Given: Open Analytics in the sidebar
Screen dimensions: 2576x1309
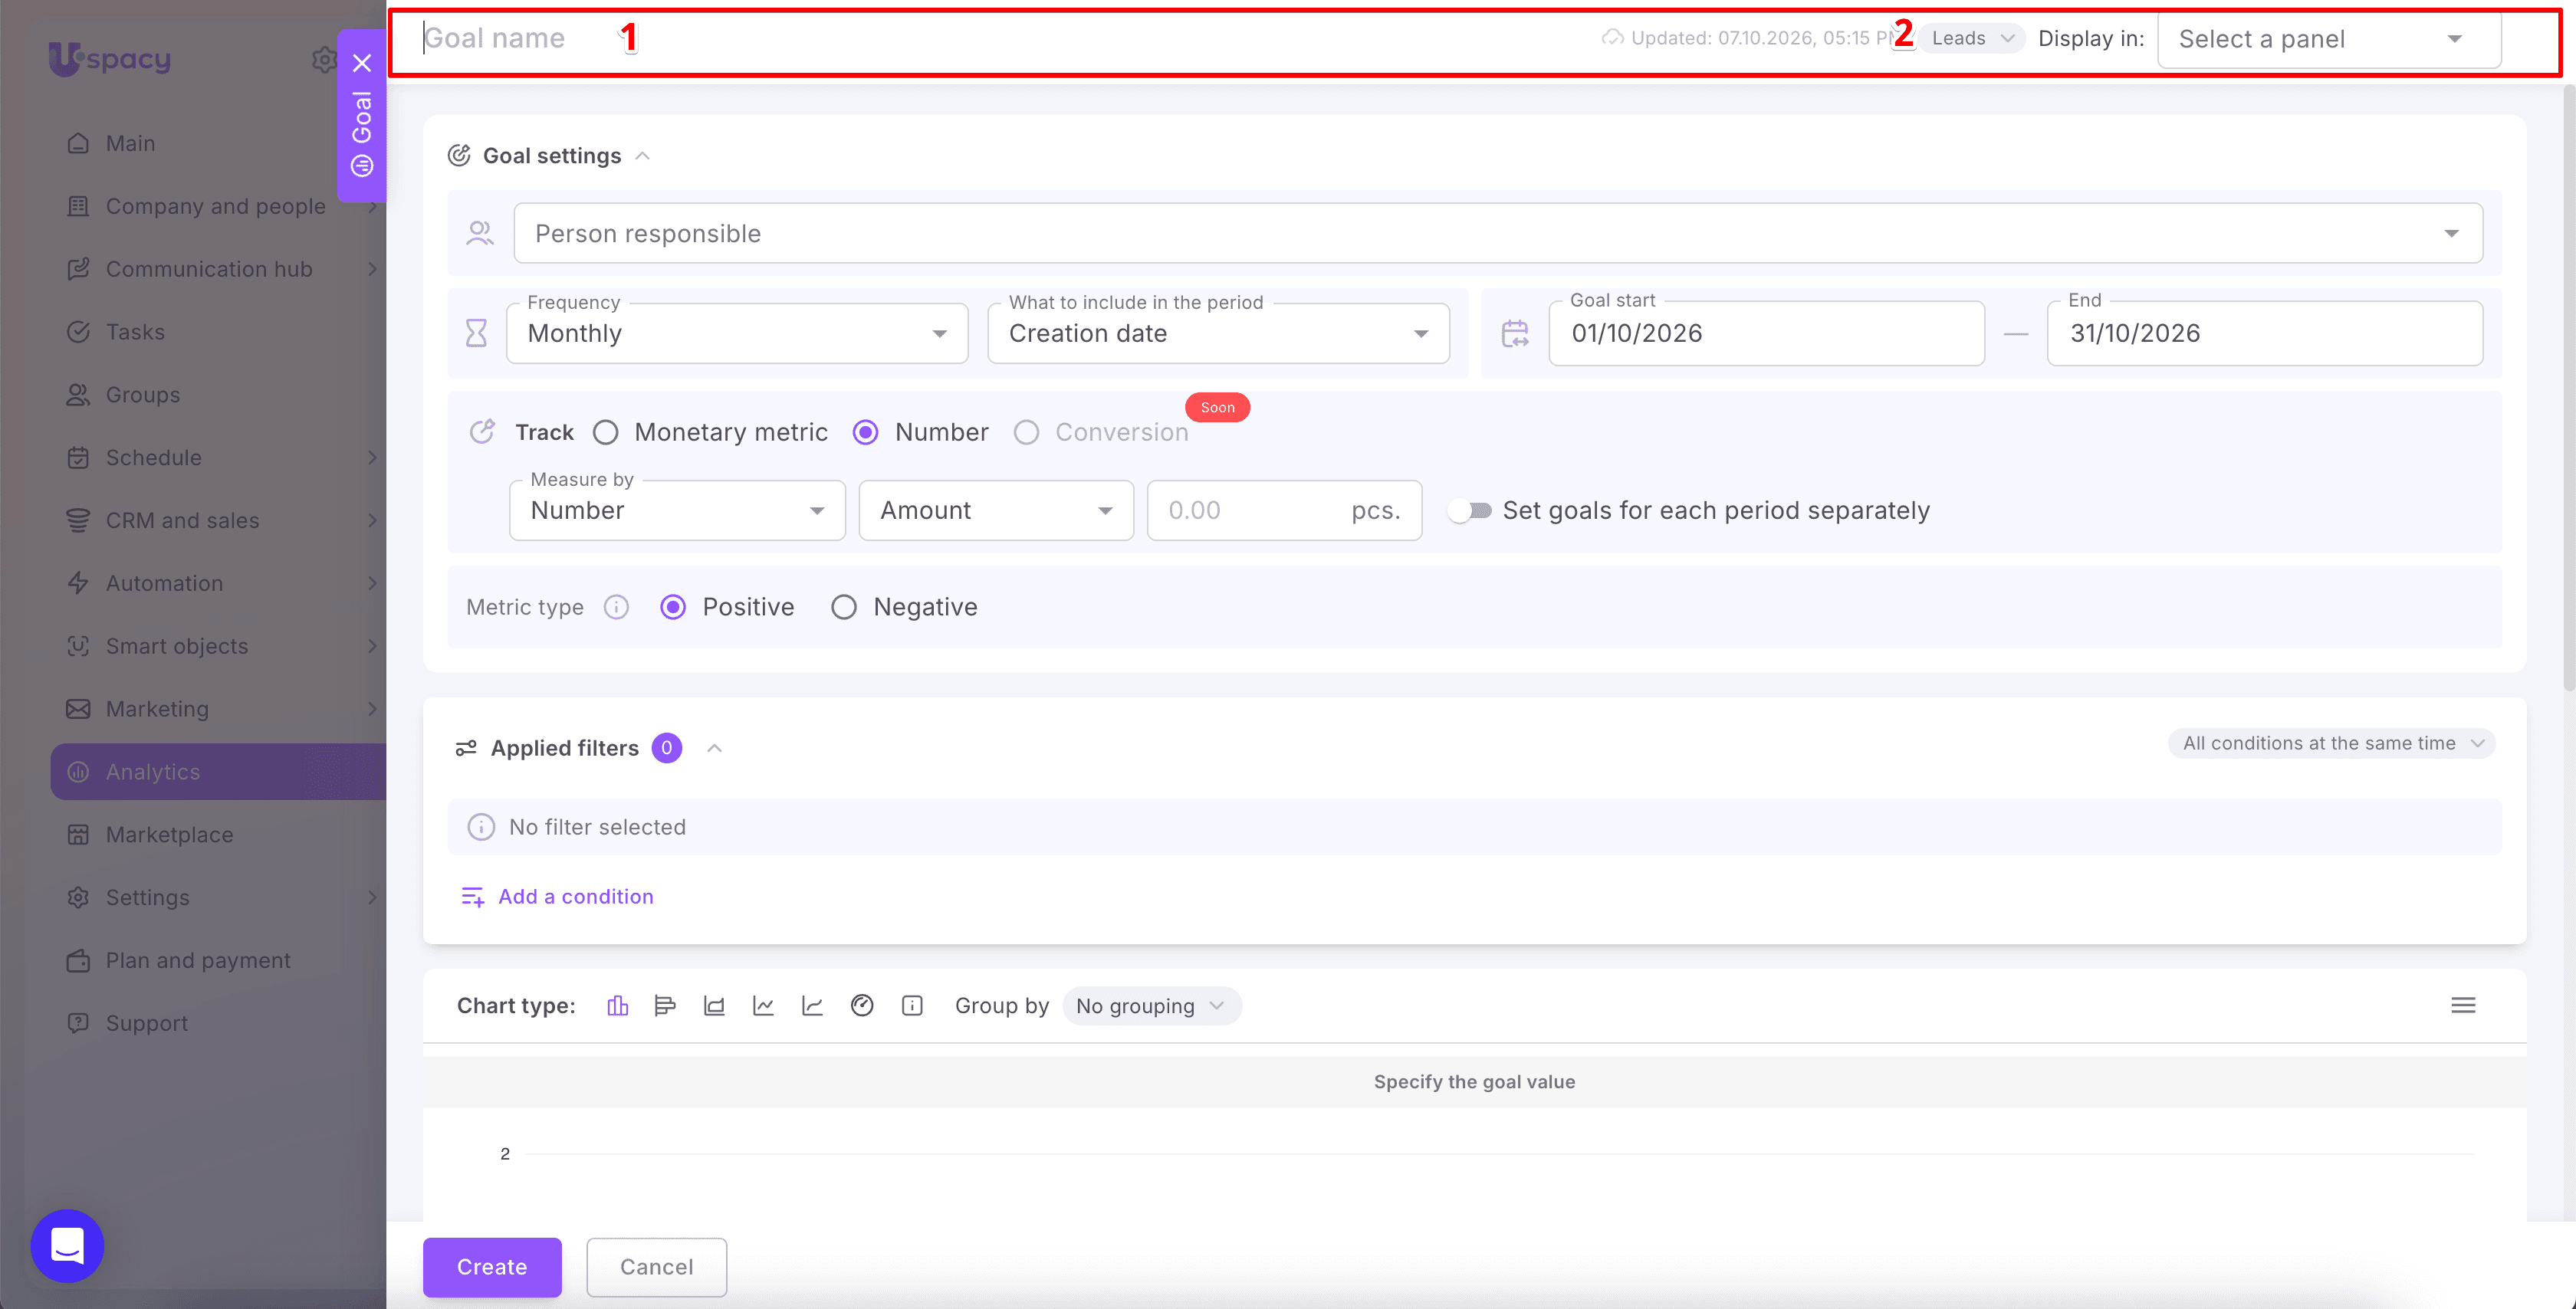Looking at the screenshot, I should click(x=218, y=772).
